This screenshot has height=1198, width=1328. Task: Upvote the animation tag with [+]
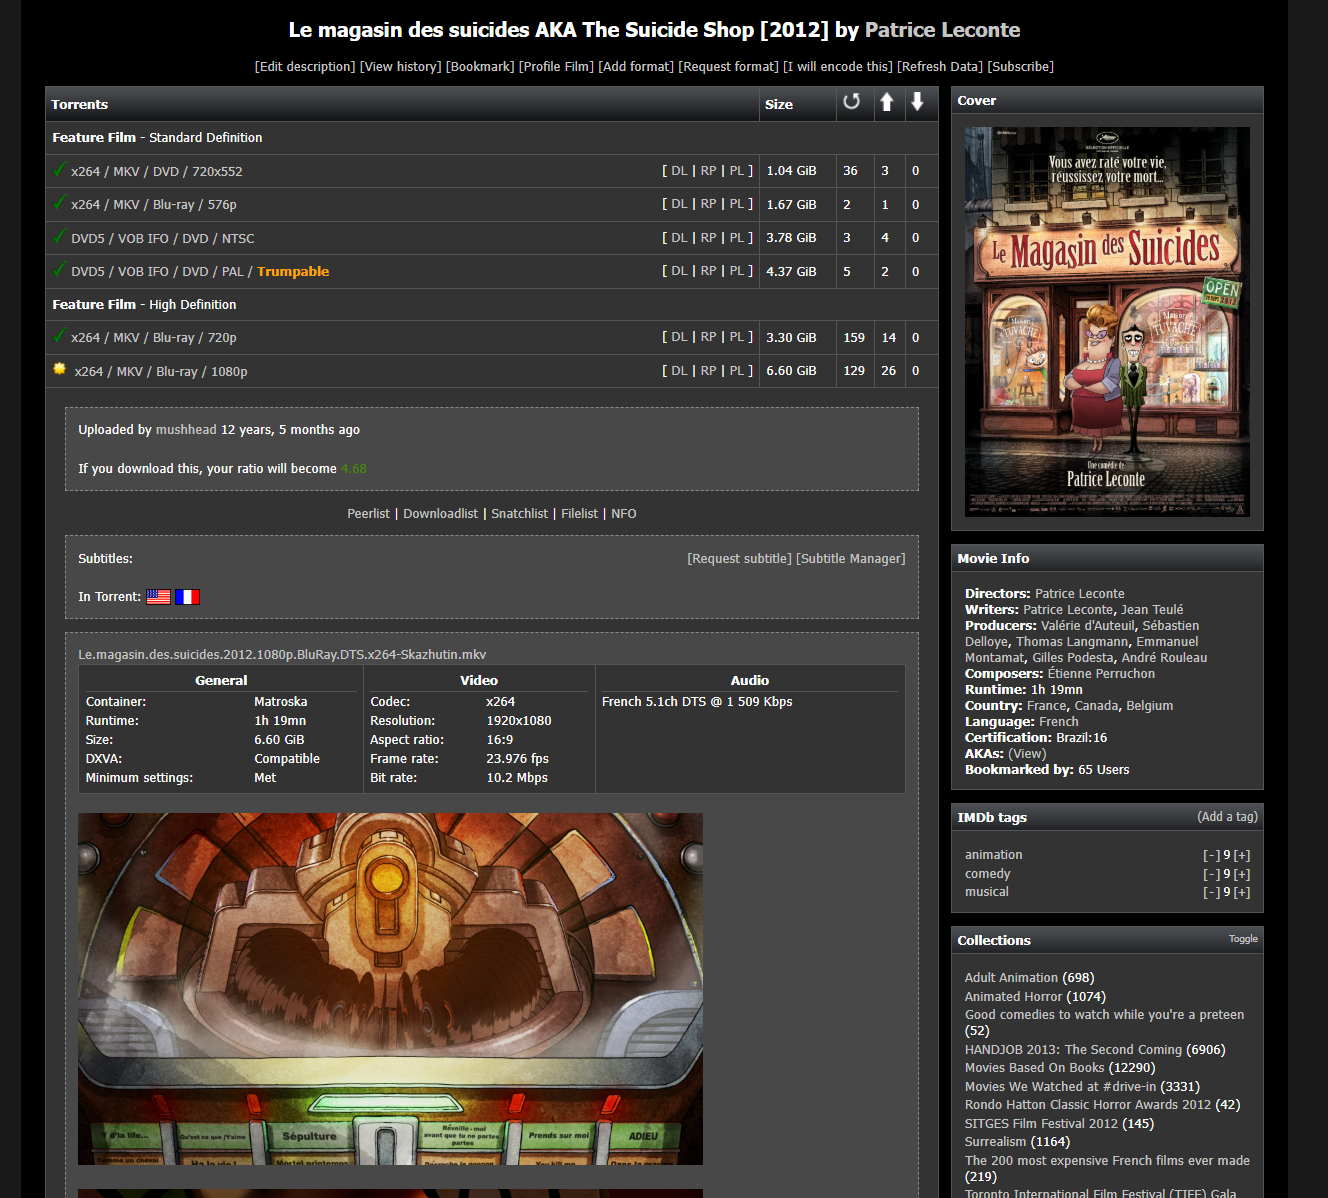(x=1242, y=855)
